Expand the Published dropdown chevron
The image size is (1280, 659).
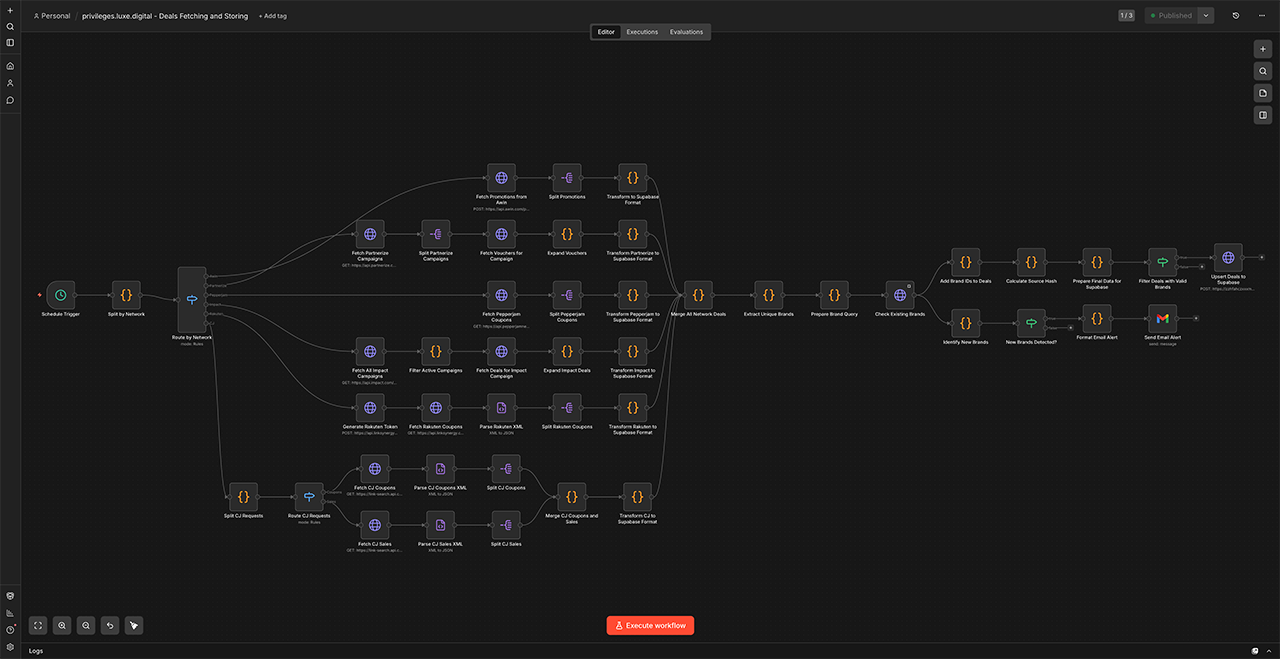(1206, 16)
